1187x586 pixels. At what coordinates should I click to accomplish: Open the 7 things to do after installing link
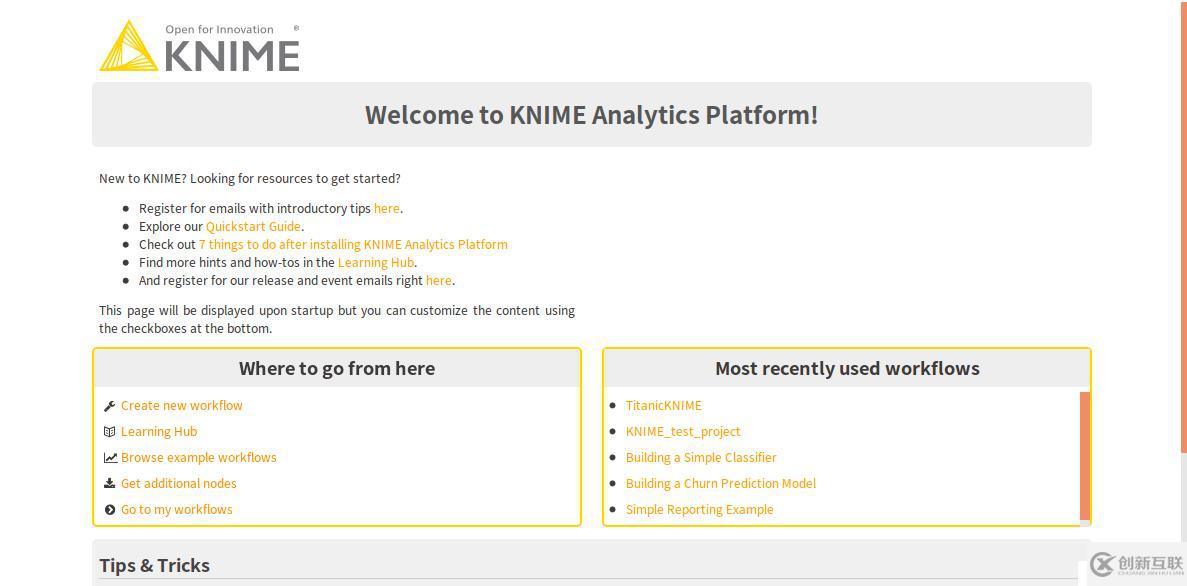pos(353,245)
